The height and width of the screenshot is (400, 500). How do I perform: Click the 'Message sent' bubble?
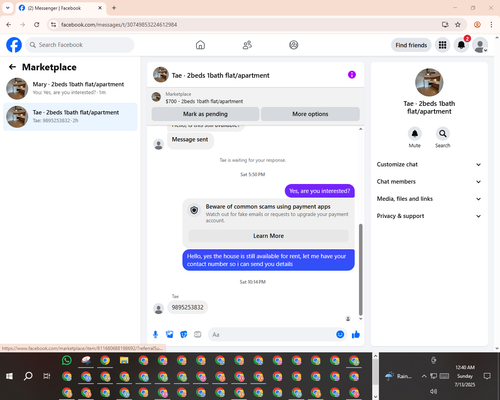tap(190, 140)
